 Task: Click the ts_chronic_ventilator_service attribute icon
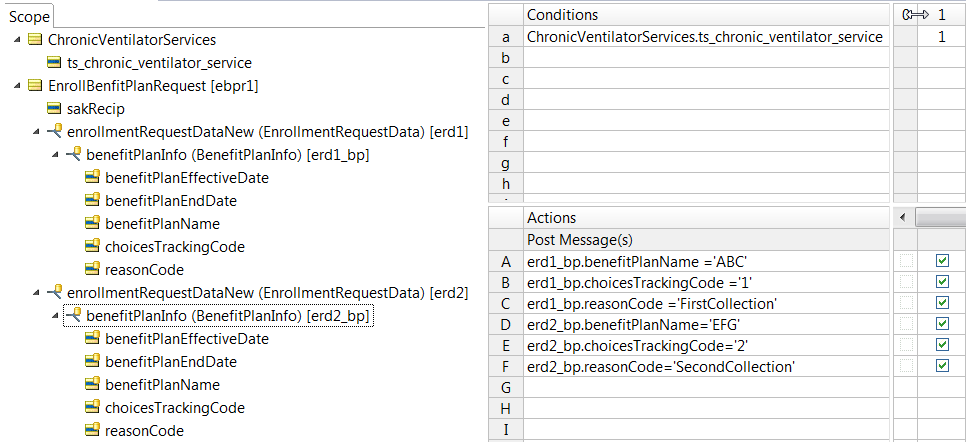coord(54,63)
